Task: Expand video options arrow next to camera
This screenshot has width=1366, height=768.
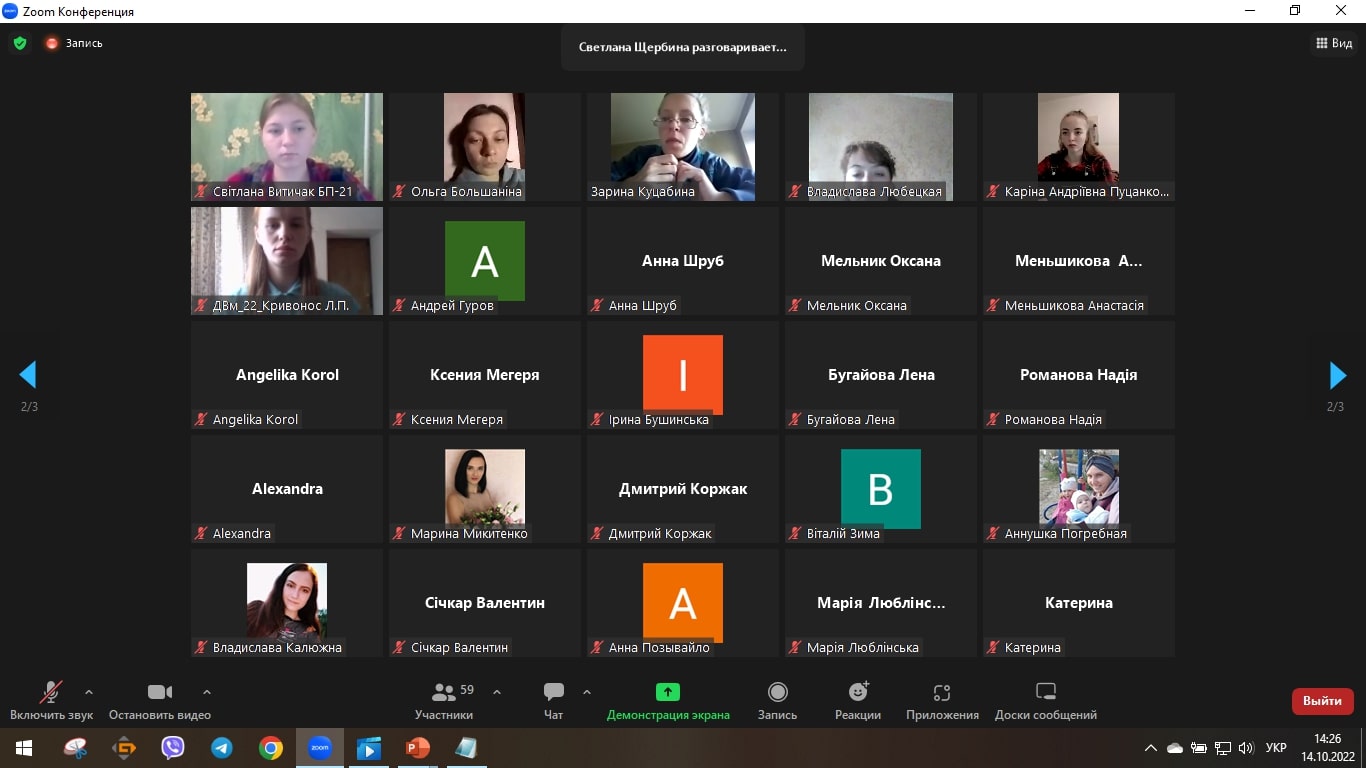Action: click(207, 691)
